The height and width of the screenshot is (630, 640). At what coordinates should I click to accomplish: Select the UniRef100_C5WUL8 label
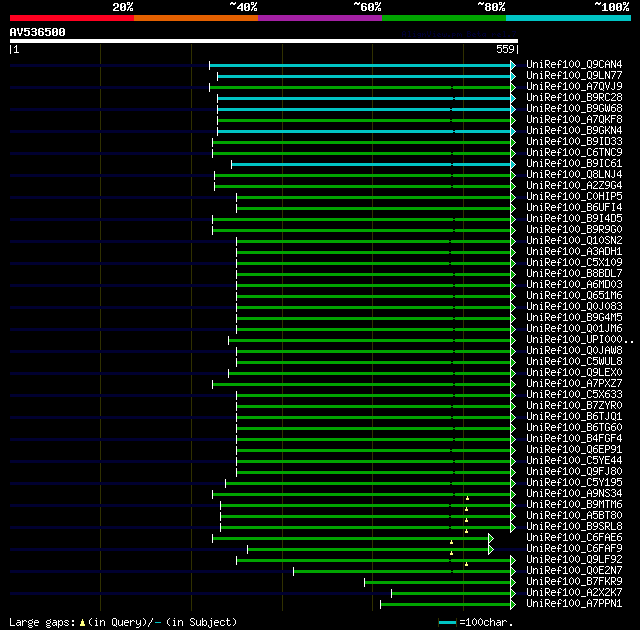point(574,362)
